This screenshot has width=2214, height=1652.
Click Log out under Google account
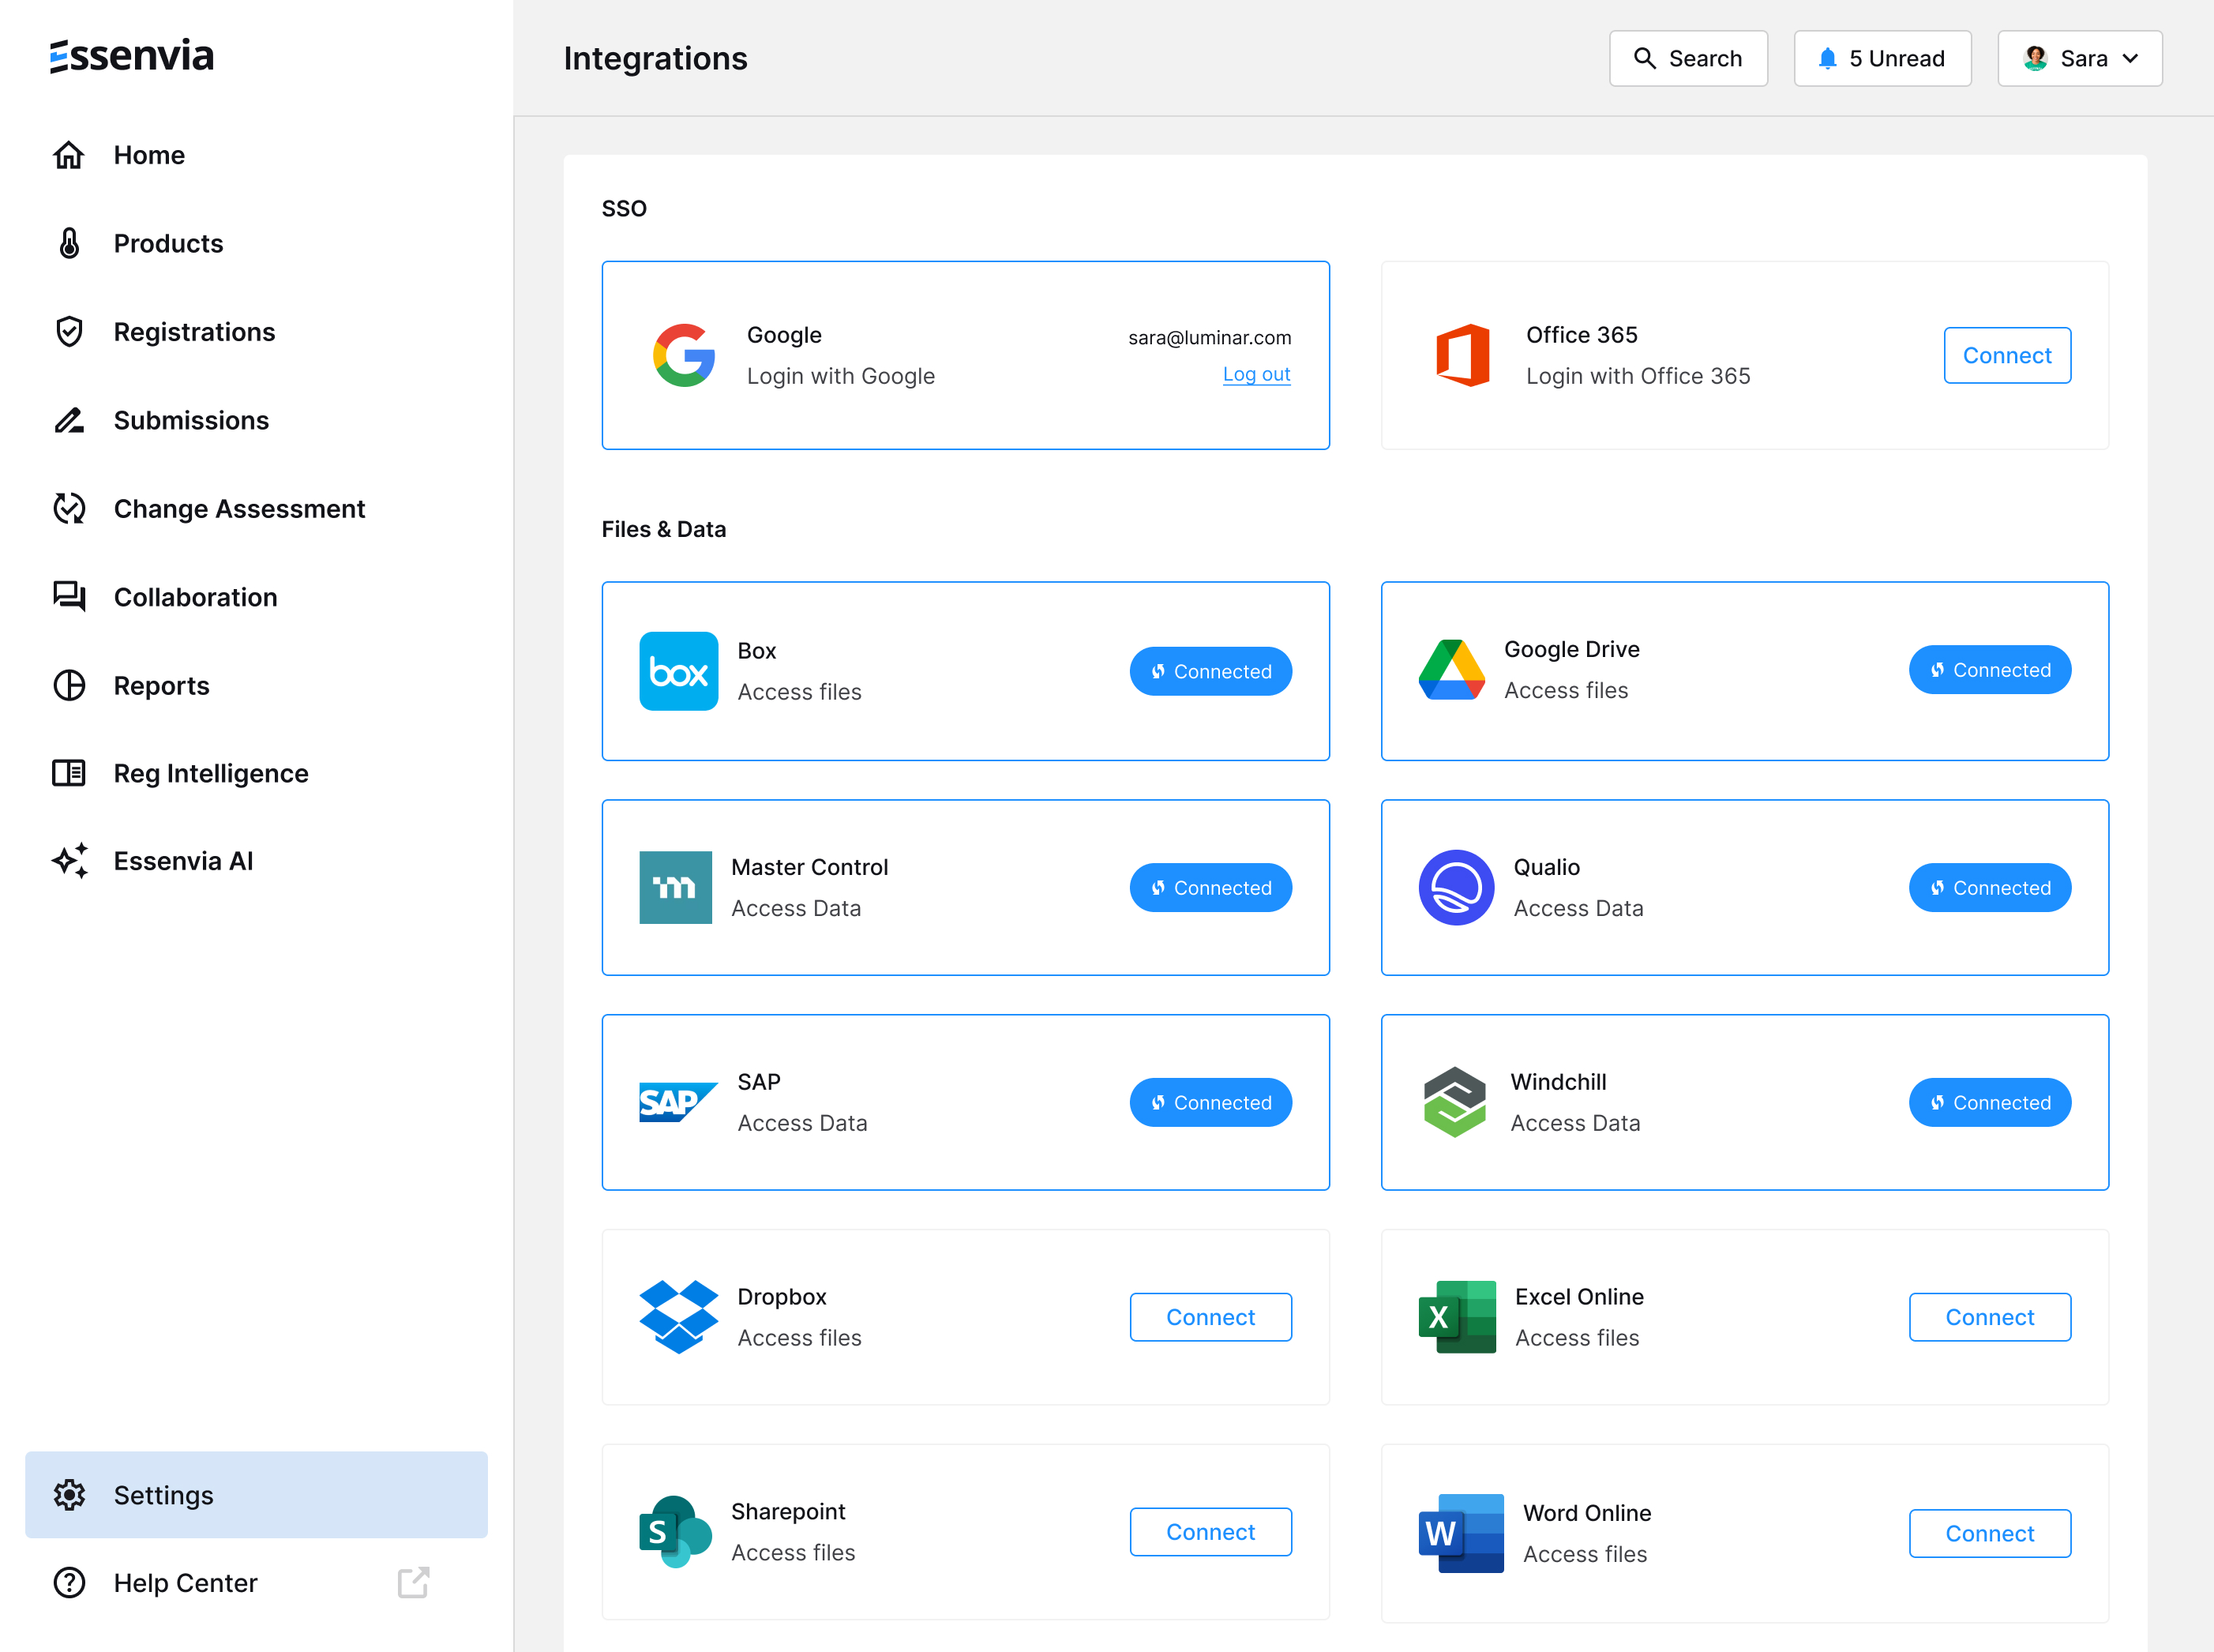tap(1256, 374)
